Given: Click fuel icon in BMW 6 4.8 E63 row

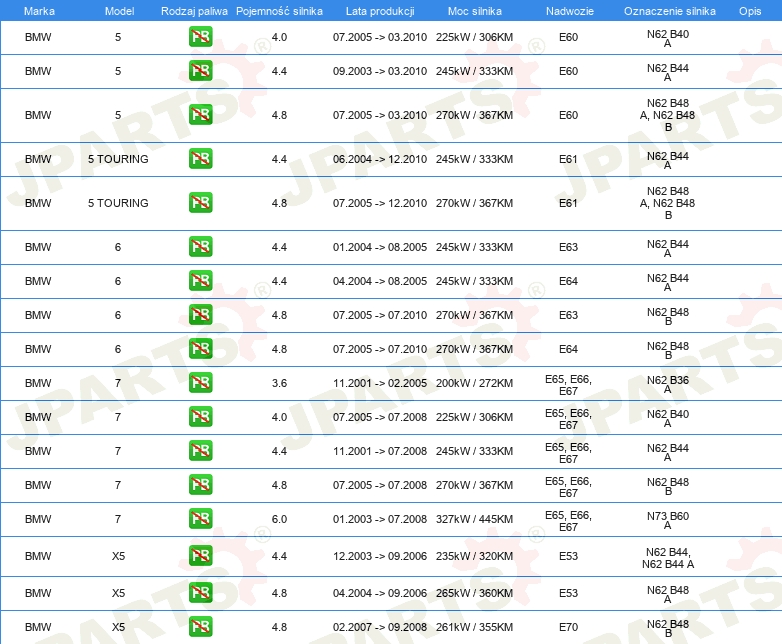Looking at the screenshot, I should 200,314.
